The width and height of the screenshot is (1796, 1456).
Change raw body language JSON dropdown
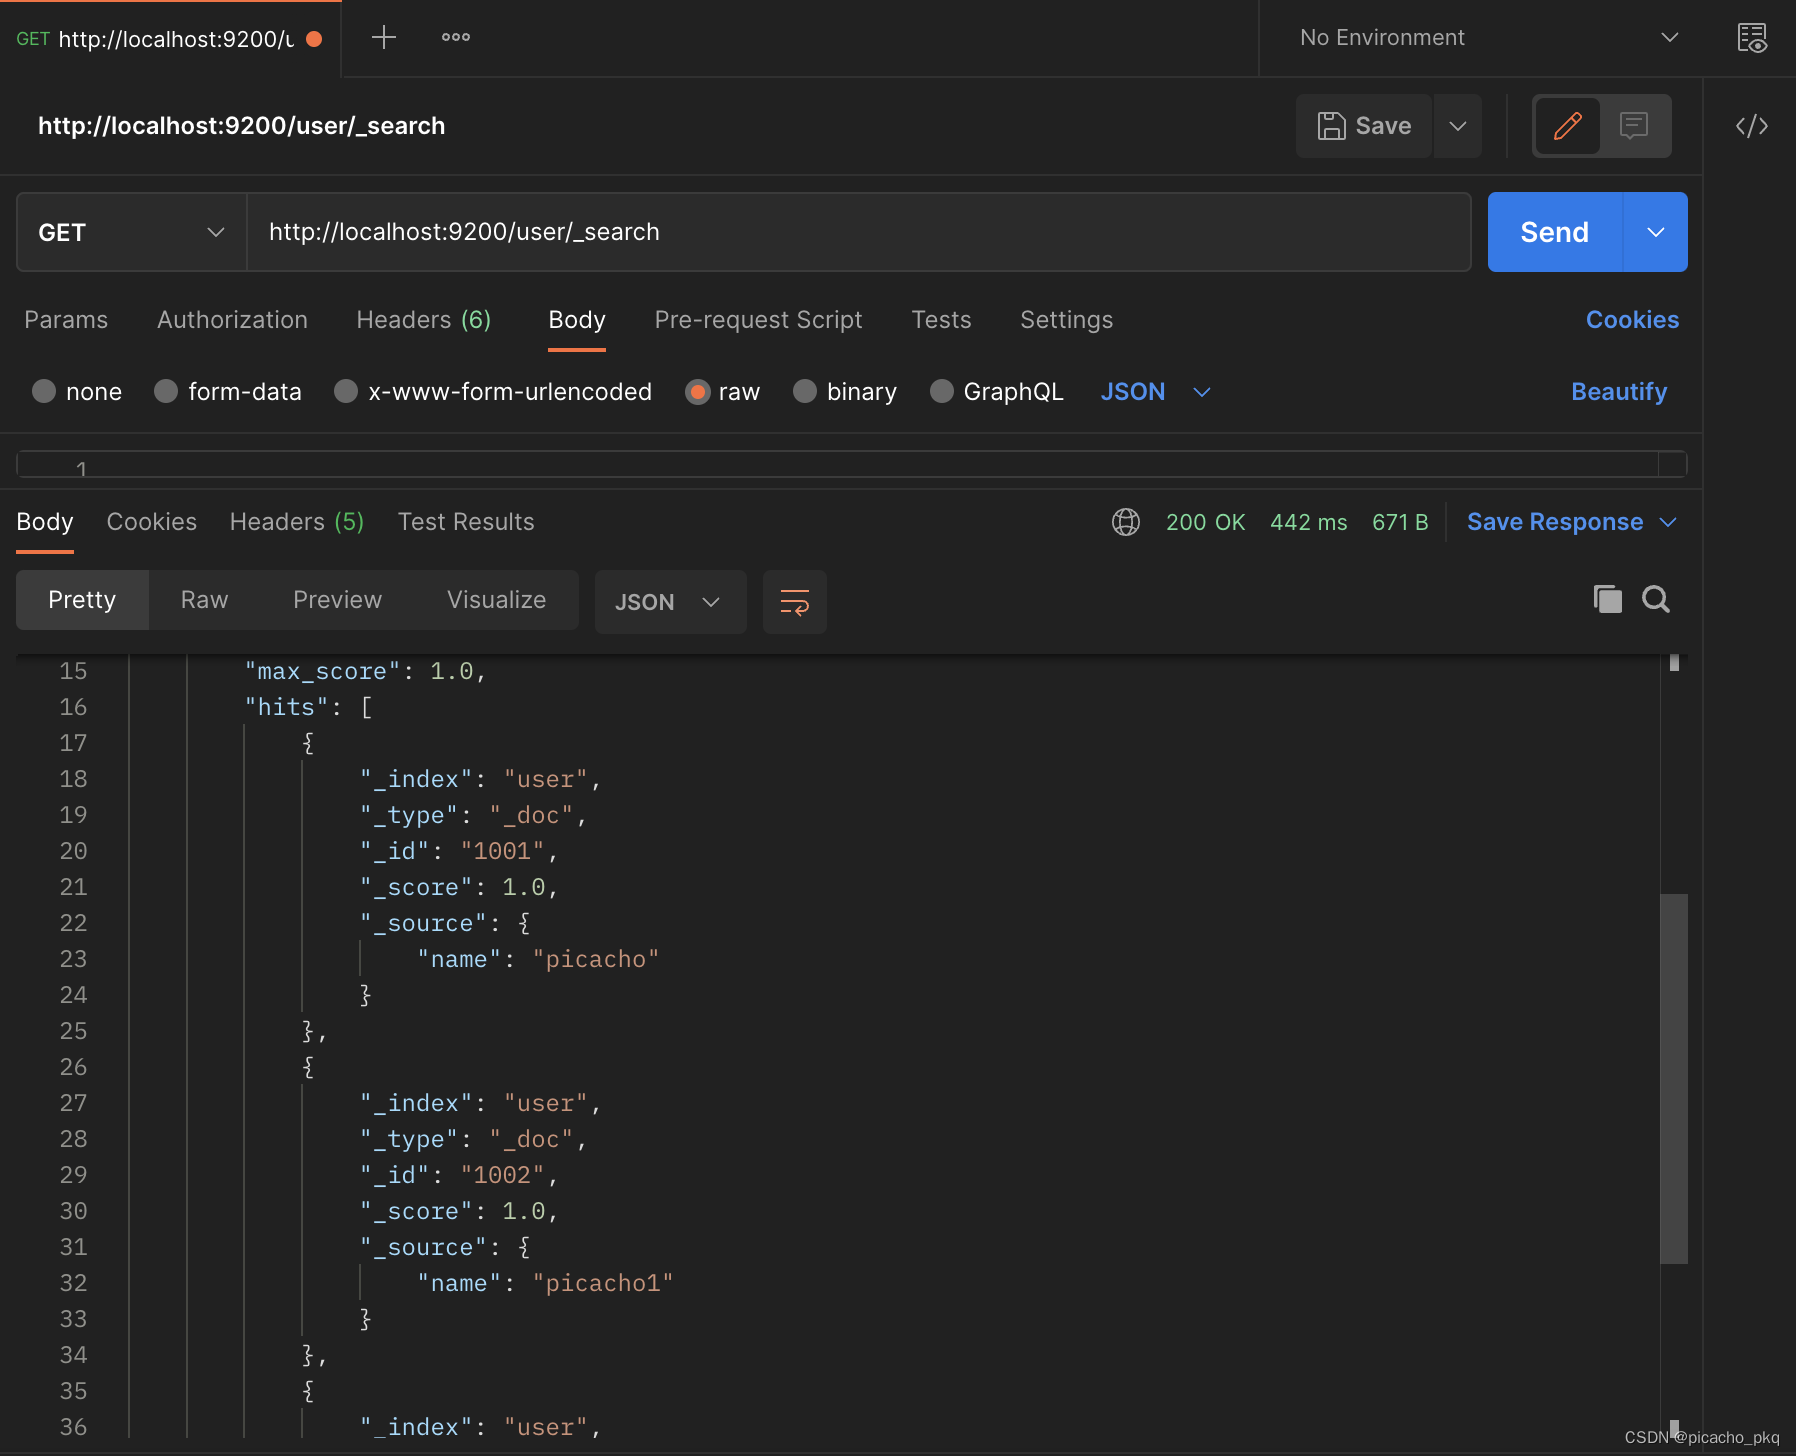click(x=1155, y=392)
